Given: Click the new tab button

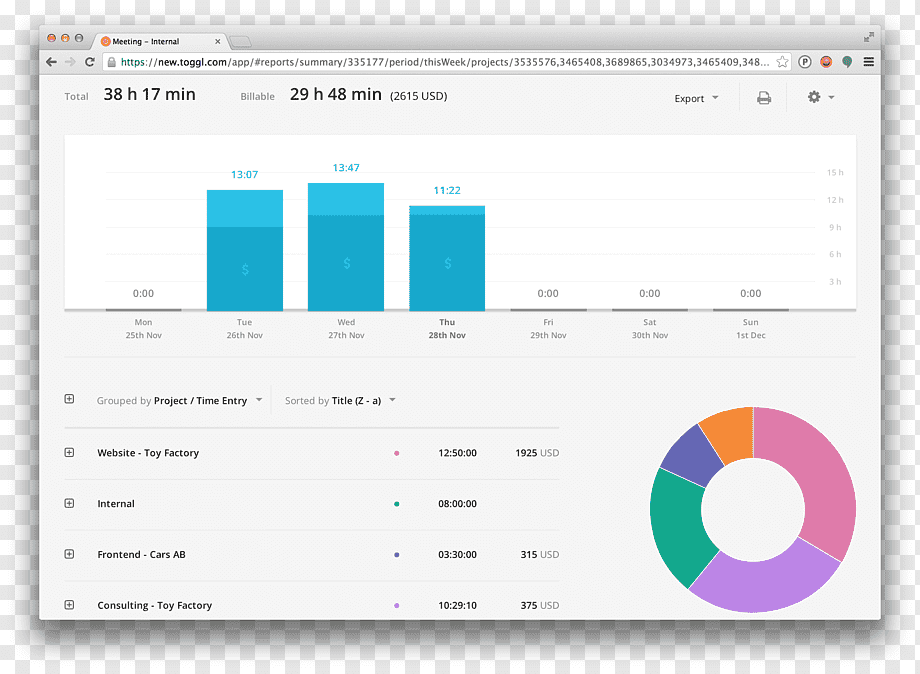Looking at the screenshot, I should pos(240,42).
